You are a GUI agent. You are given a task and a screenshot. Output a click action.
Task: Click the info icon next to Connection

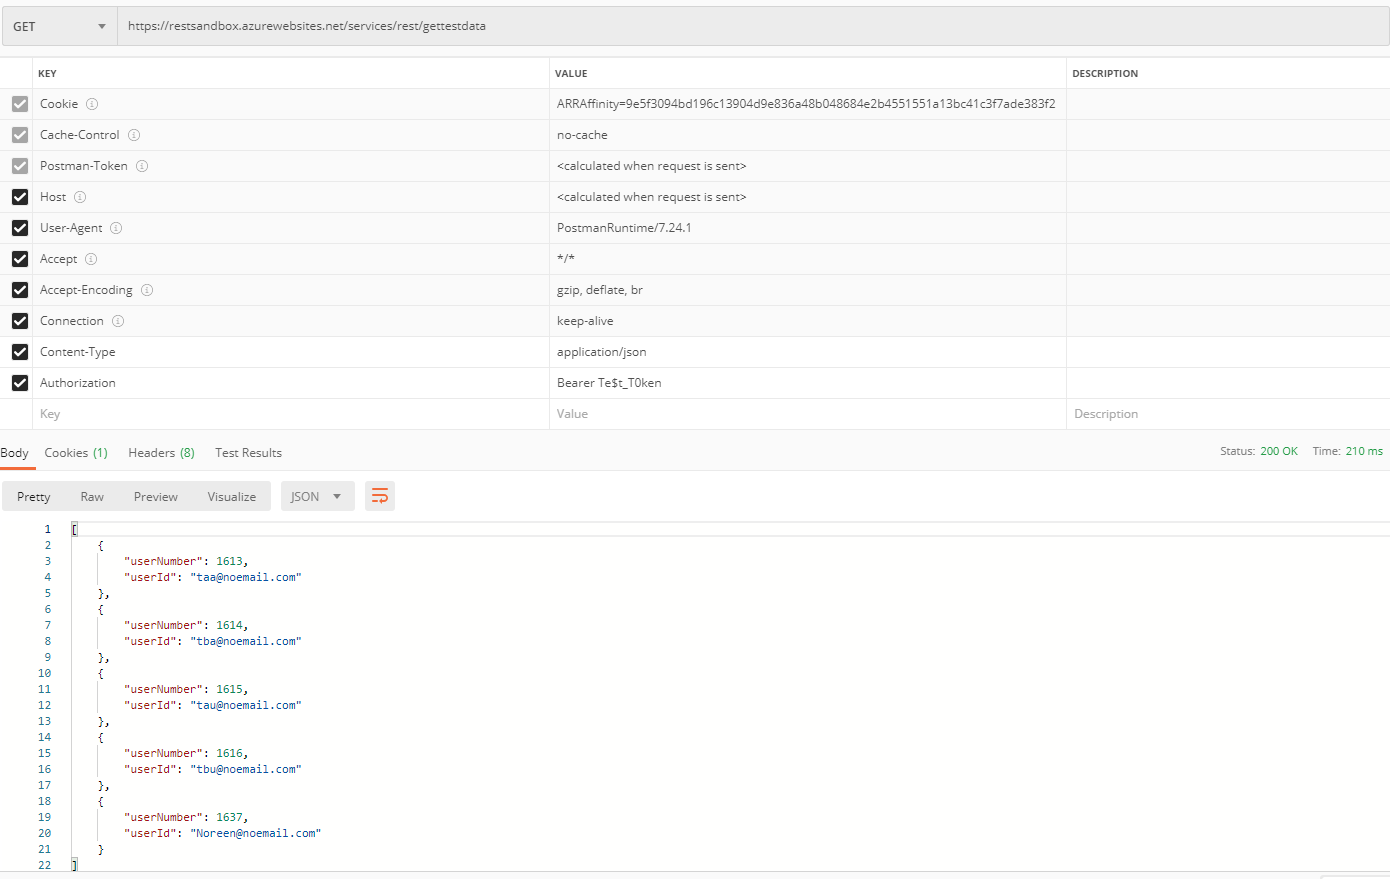[118, 321]
